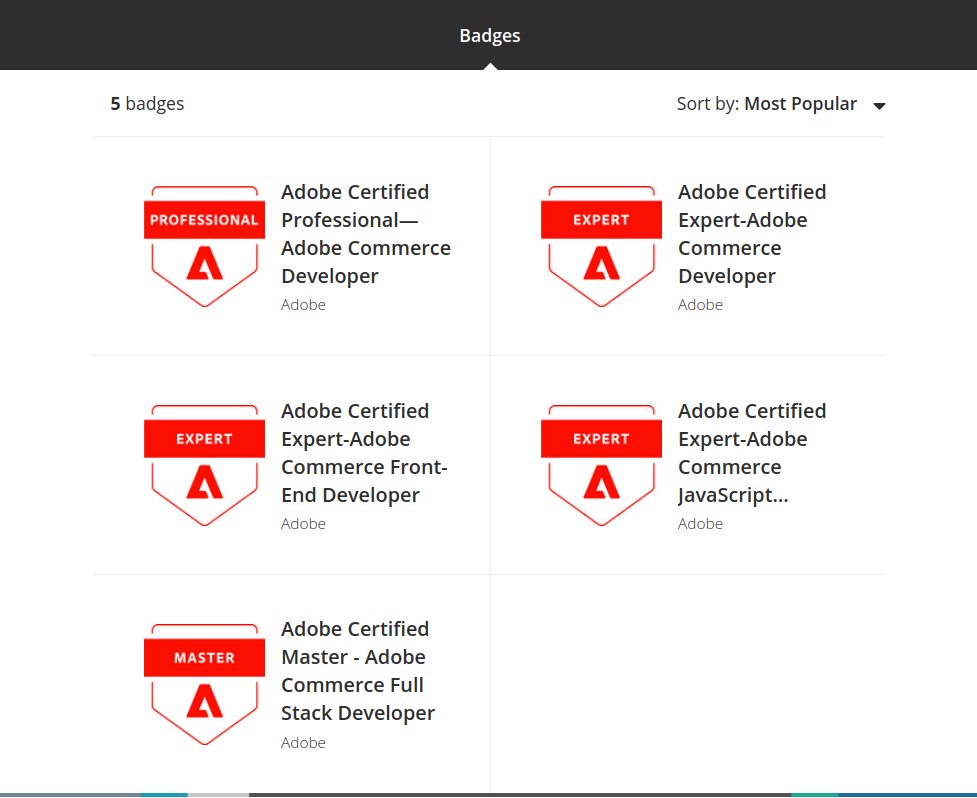Click Adobe issuer under Front-End Developer badge

(303, 524)
